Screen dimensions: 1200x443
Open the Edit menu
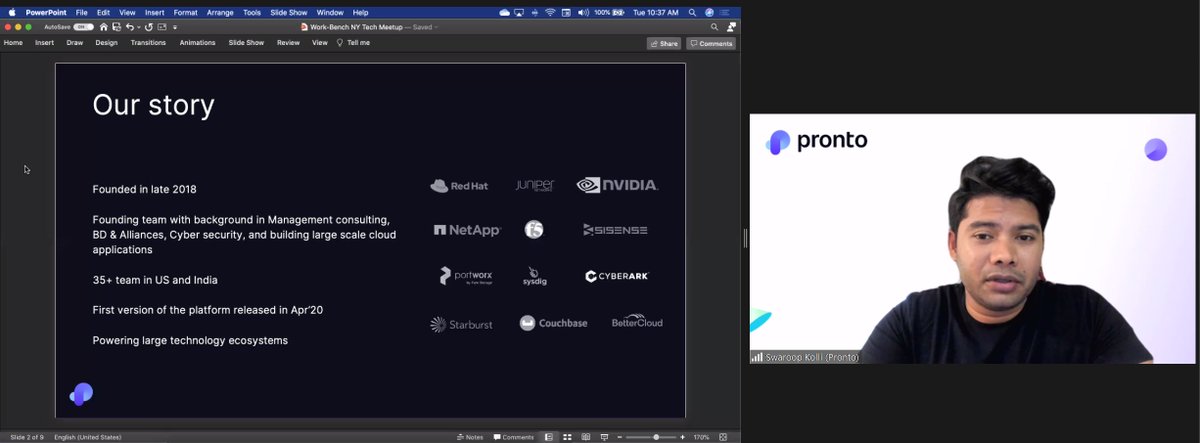pyautogui.click(x=103, y=12)
